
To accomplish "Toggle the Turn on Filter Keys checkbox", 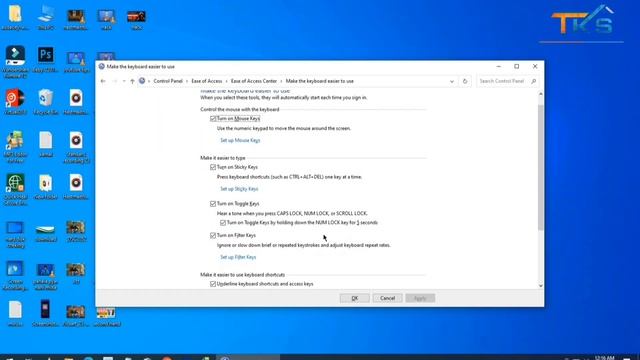I will pos(213,236).
